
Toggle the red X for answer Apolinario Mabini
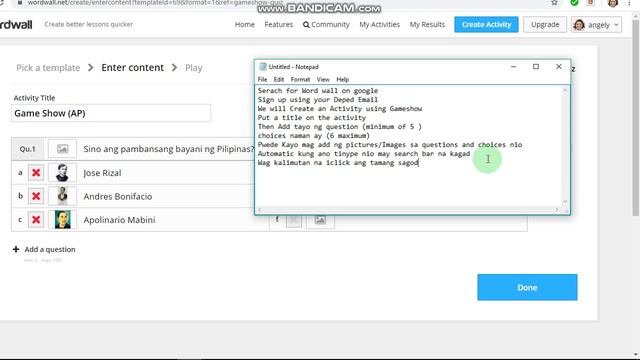point(36,220)
